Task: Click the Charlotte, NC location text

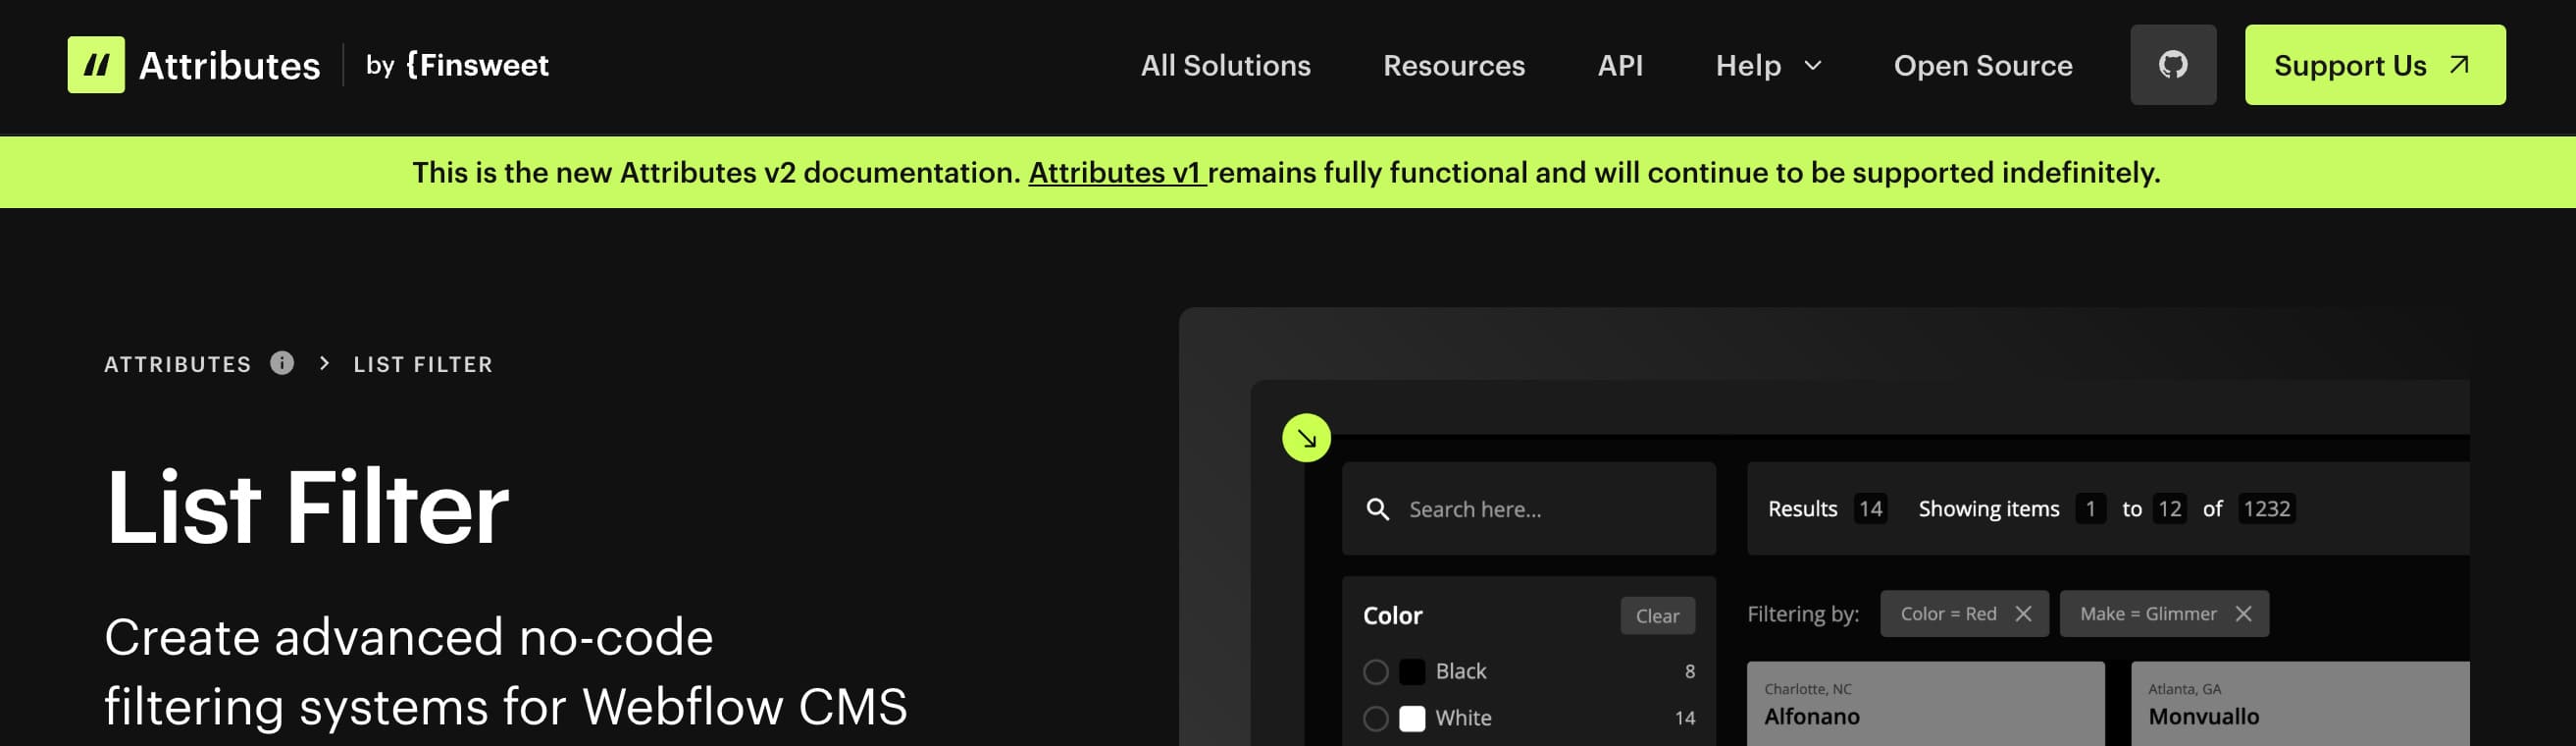Action: tap(1807, 689)
